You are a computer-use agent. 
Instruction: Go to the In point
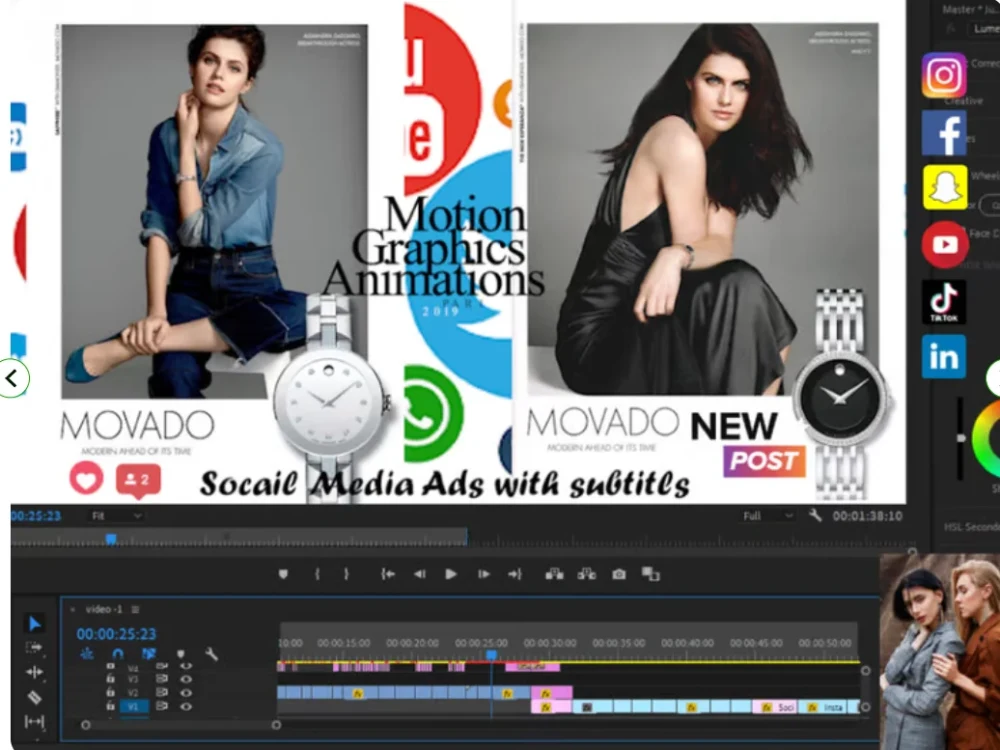click(x=388, y=574)
